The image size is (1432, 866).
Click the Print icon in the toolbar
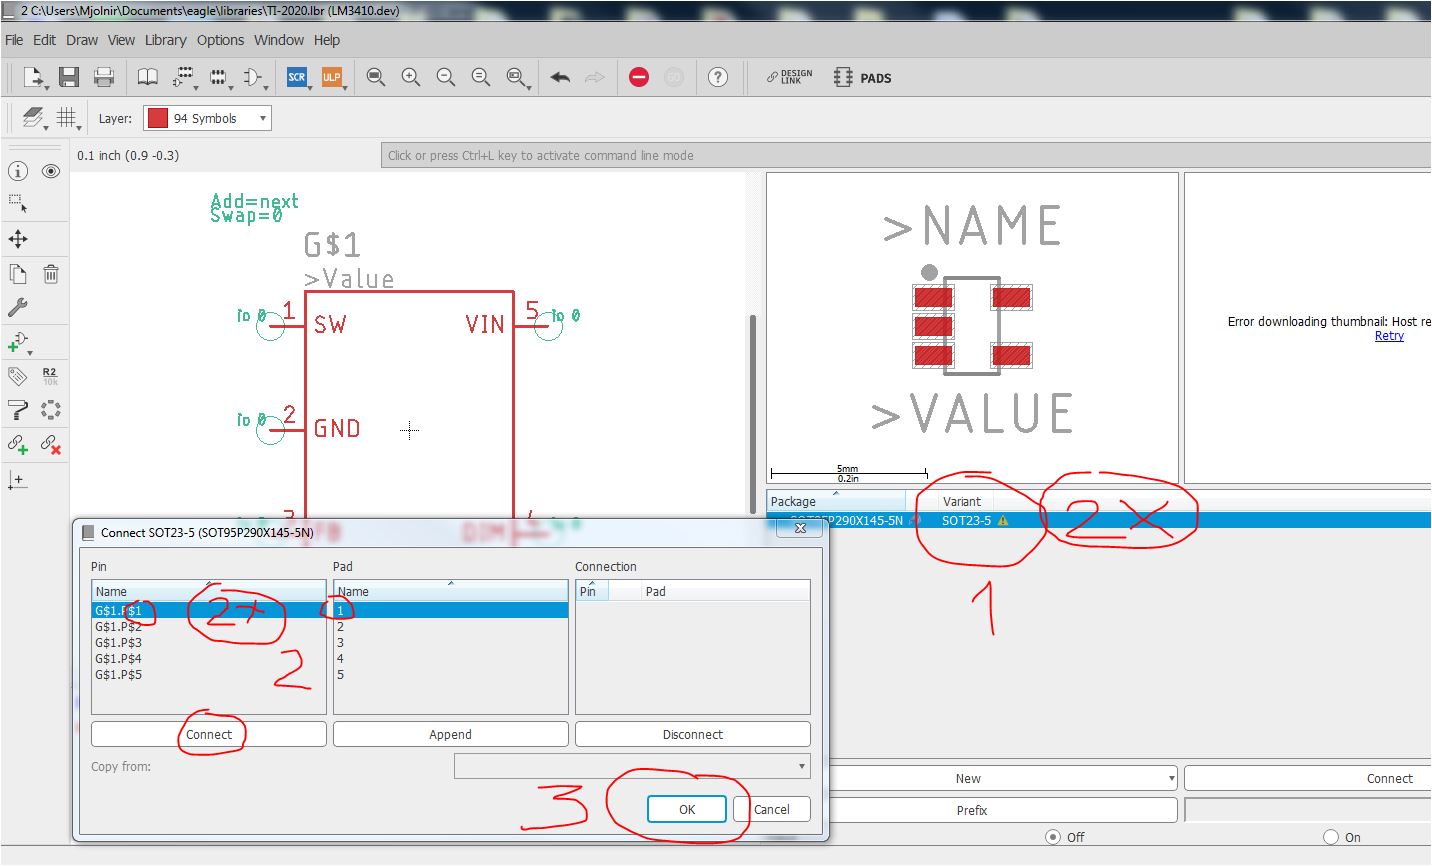(103, 77)
